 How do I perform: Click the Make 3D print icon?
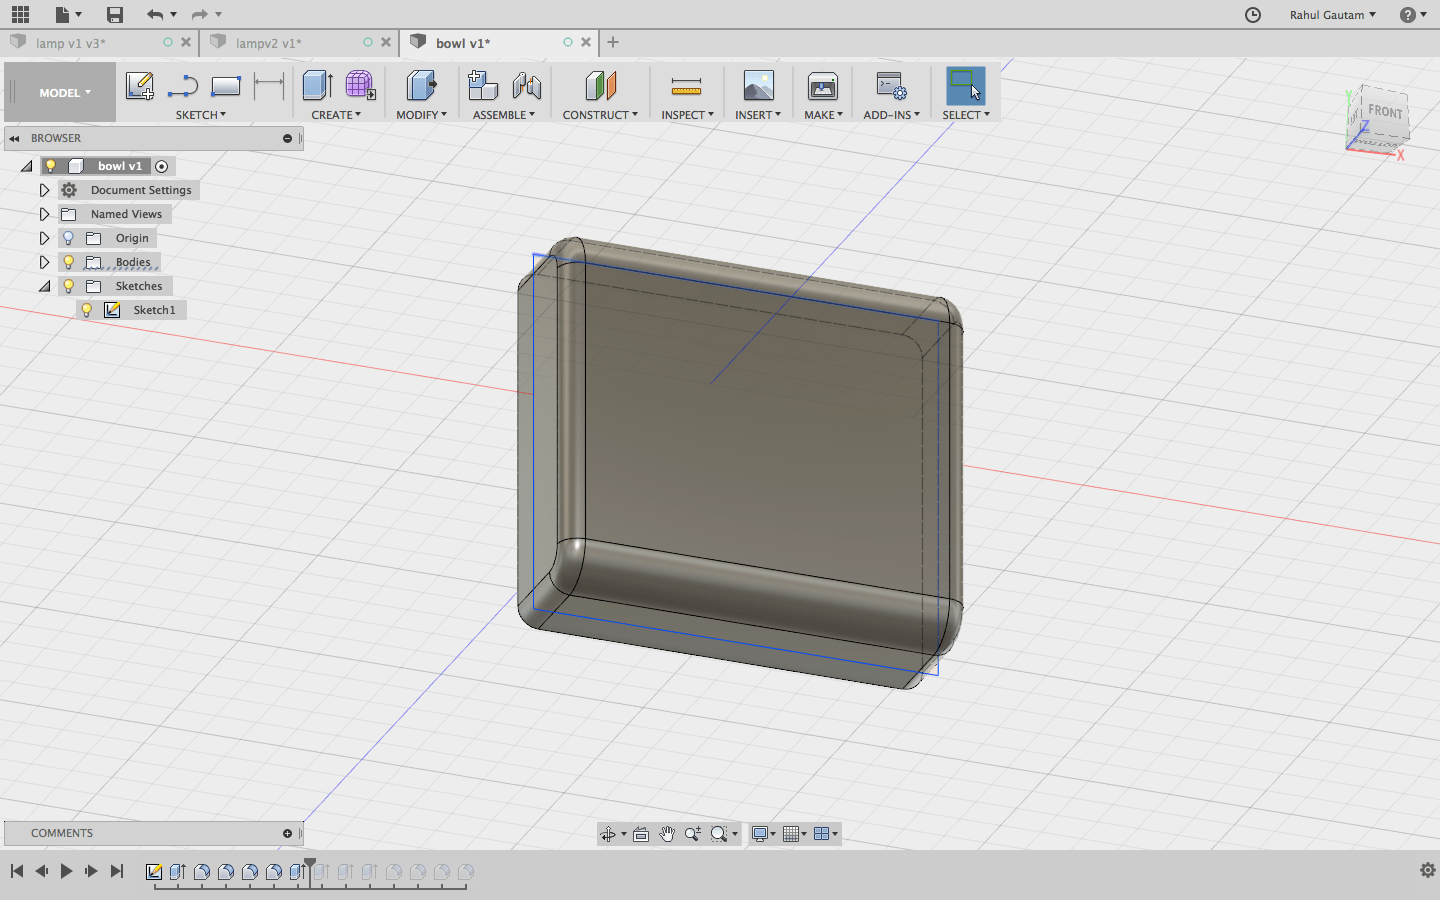pos(823,87)
